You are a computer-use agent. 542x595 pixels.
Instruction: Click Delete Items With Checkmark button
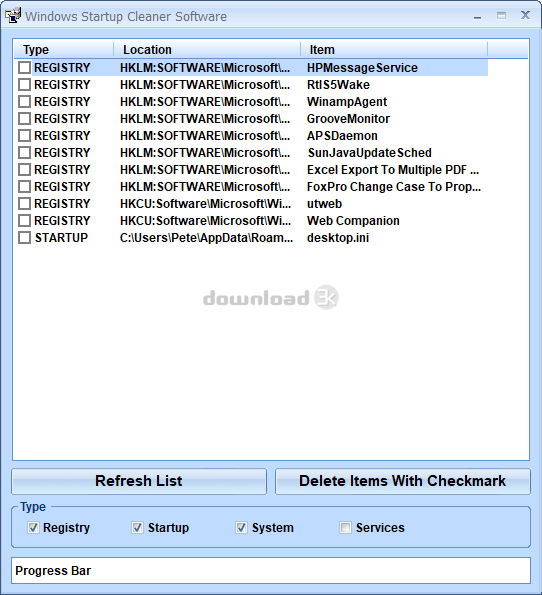[402, 481]
